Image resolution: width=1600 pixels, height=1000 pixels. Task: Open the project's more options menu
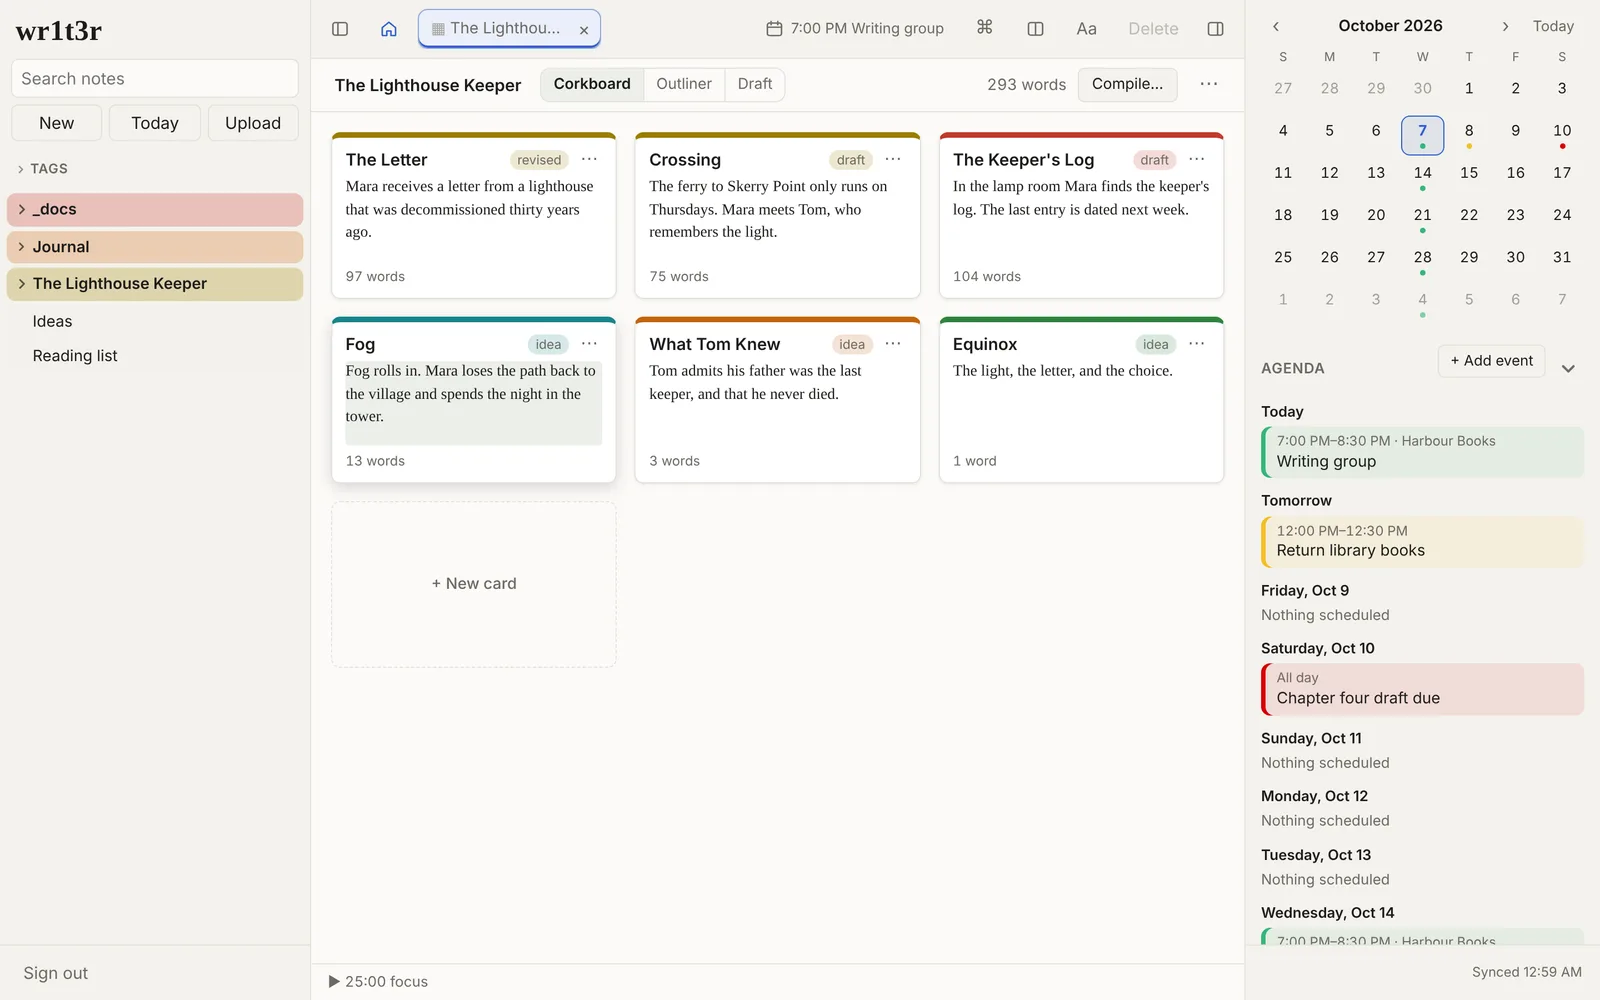1209,84
